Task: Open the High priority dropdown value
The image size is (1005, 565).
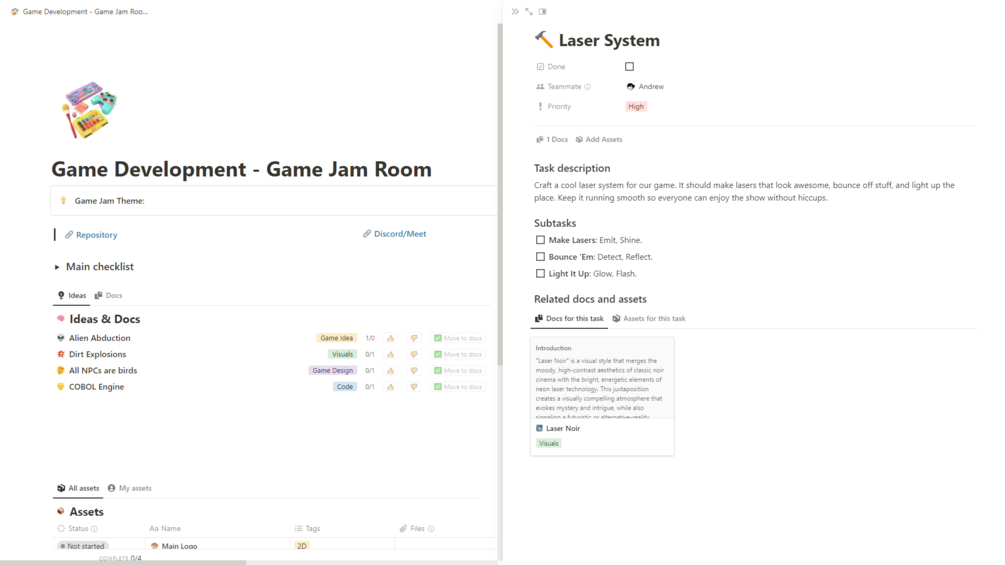Action: point(636,106)
